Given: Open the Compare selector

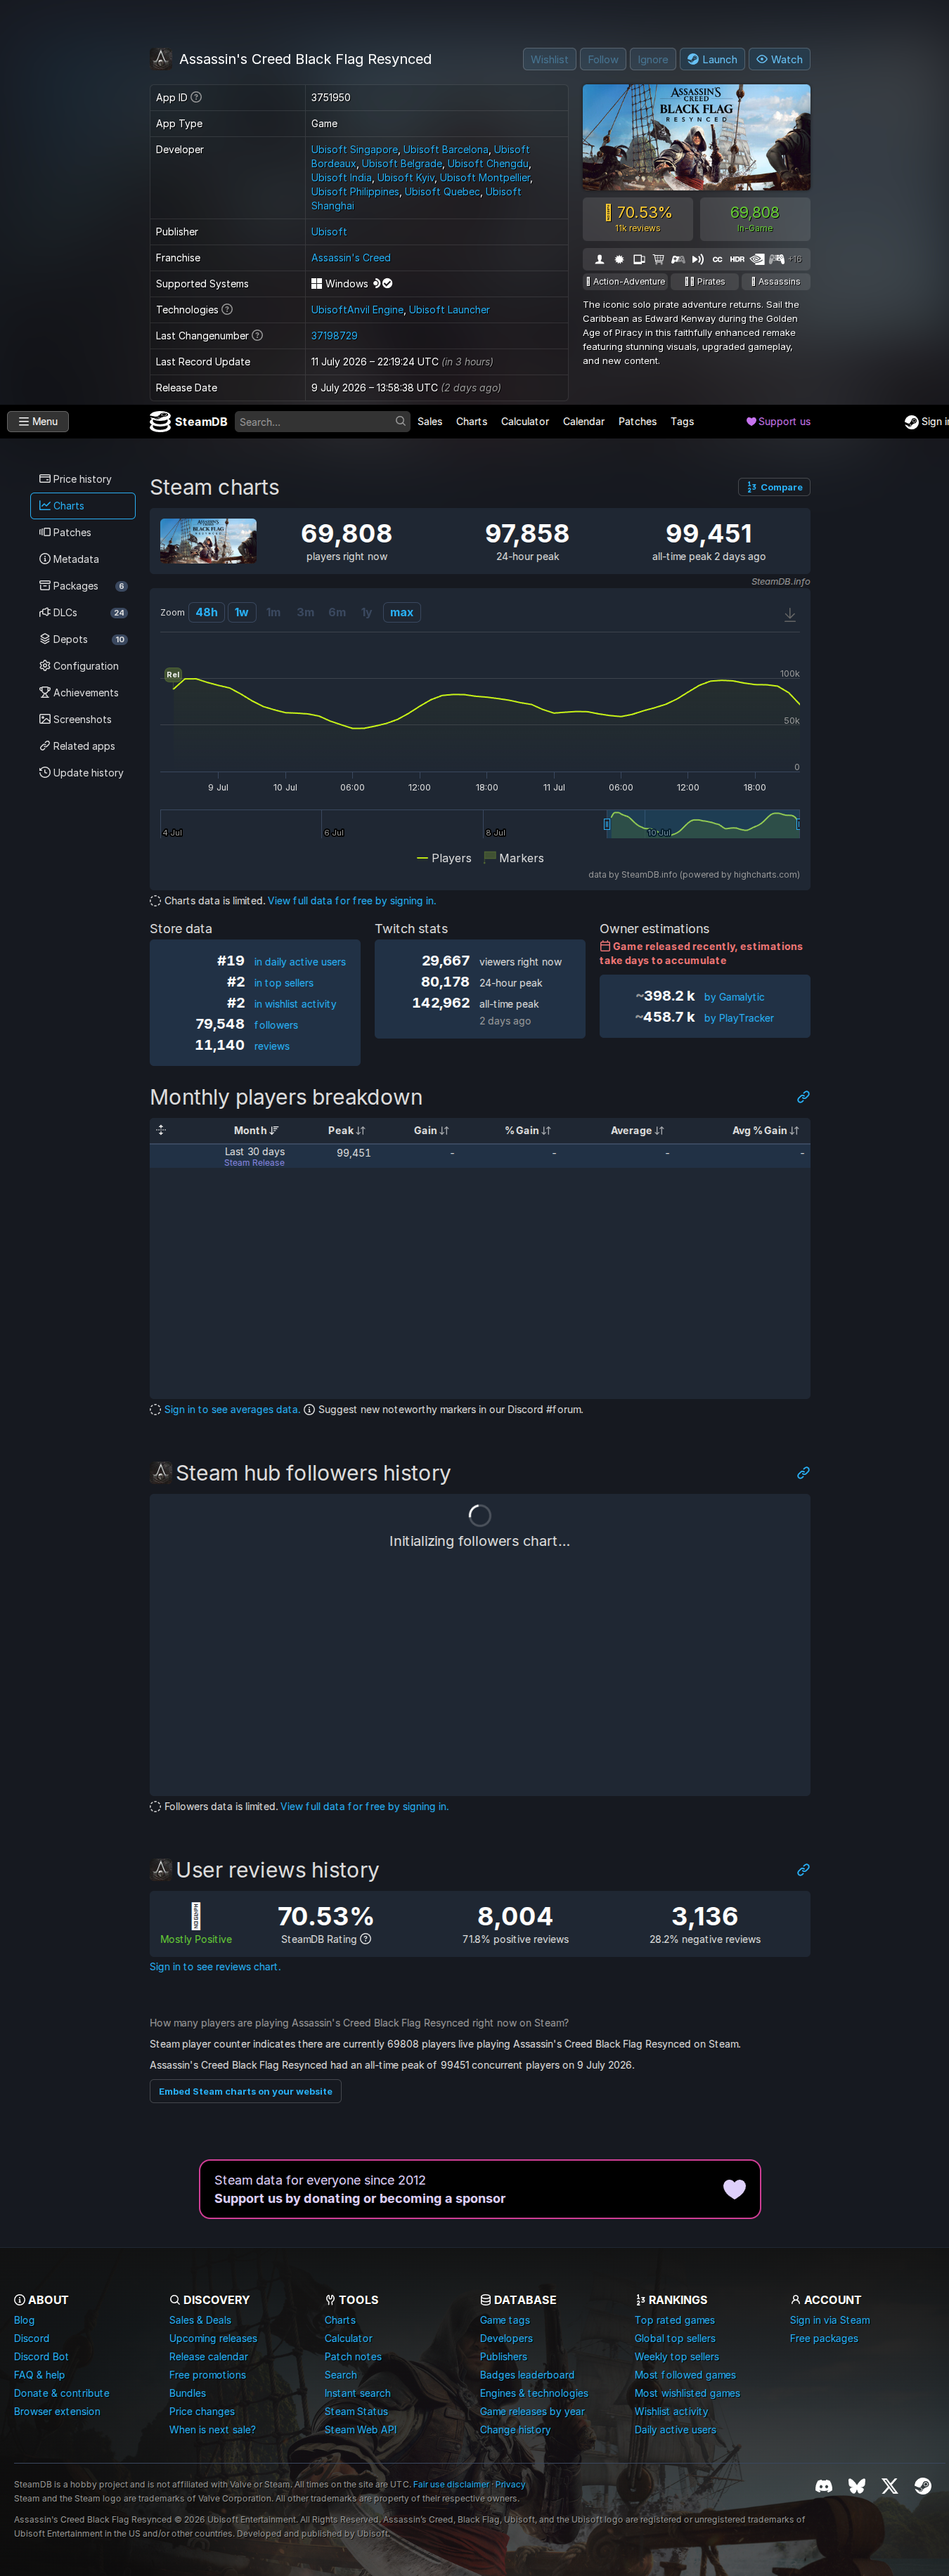Looking at the screenshot, I should pyautogui.click(x=774, y=487).
